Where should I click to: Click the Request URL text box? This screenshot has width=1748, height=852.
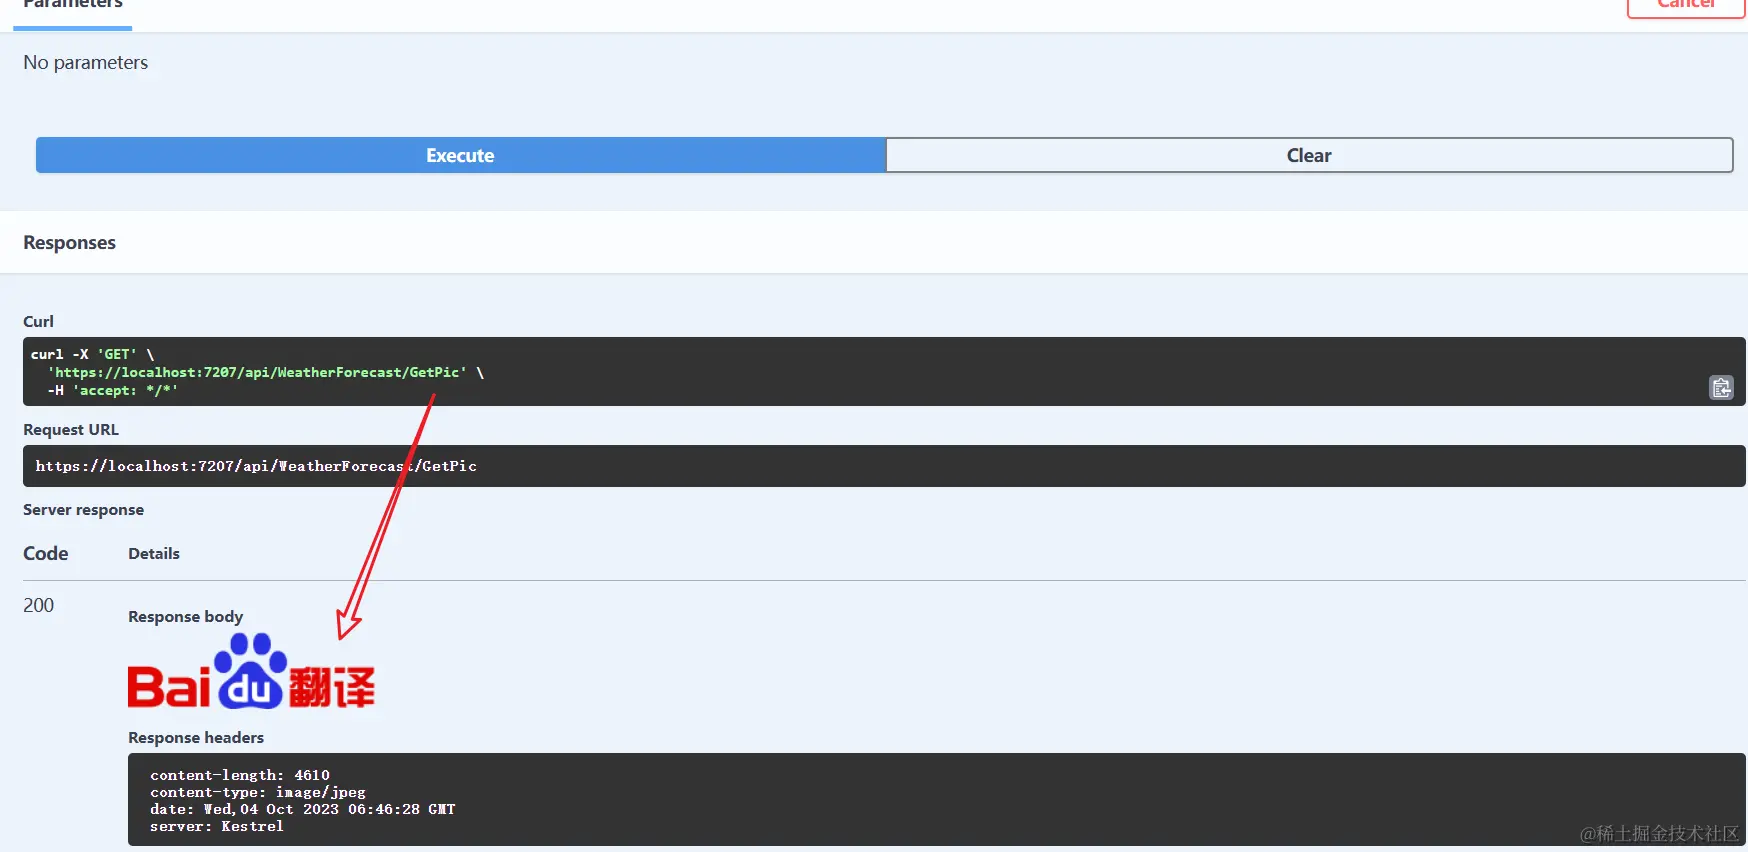[883, 466]
